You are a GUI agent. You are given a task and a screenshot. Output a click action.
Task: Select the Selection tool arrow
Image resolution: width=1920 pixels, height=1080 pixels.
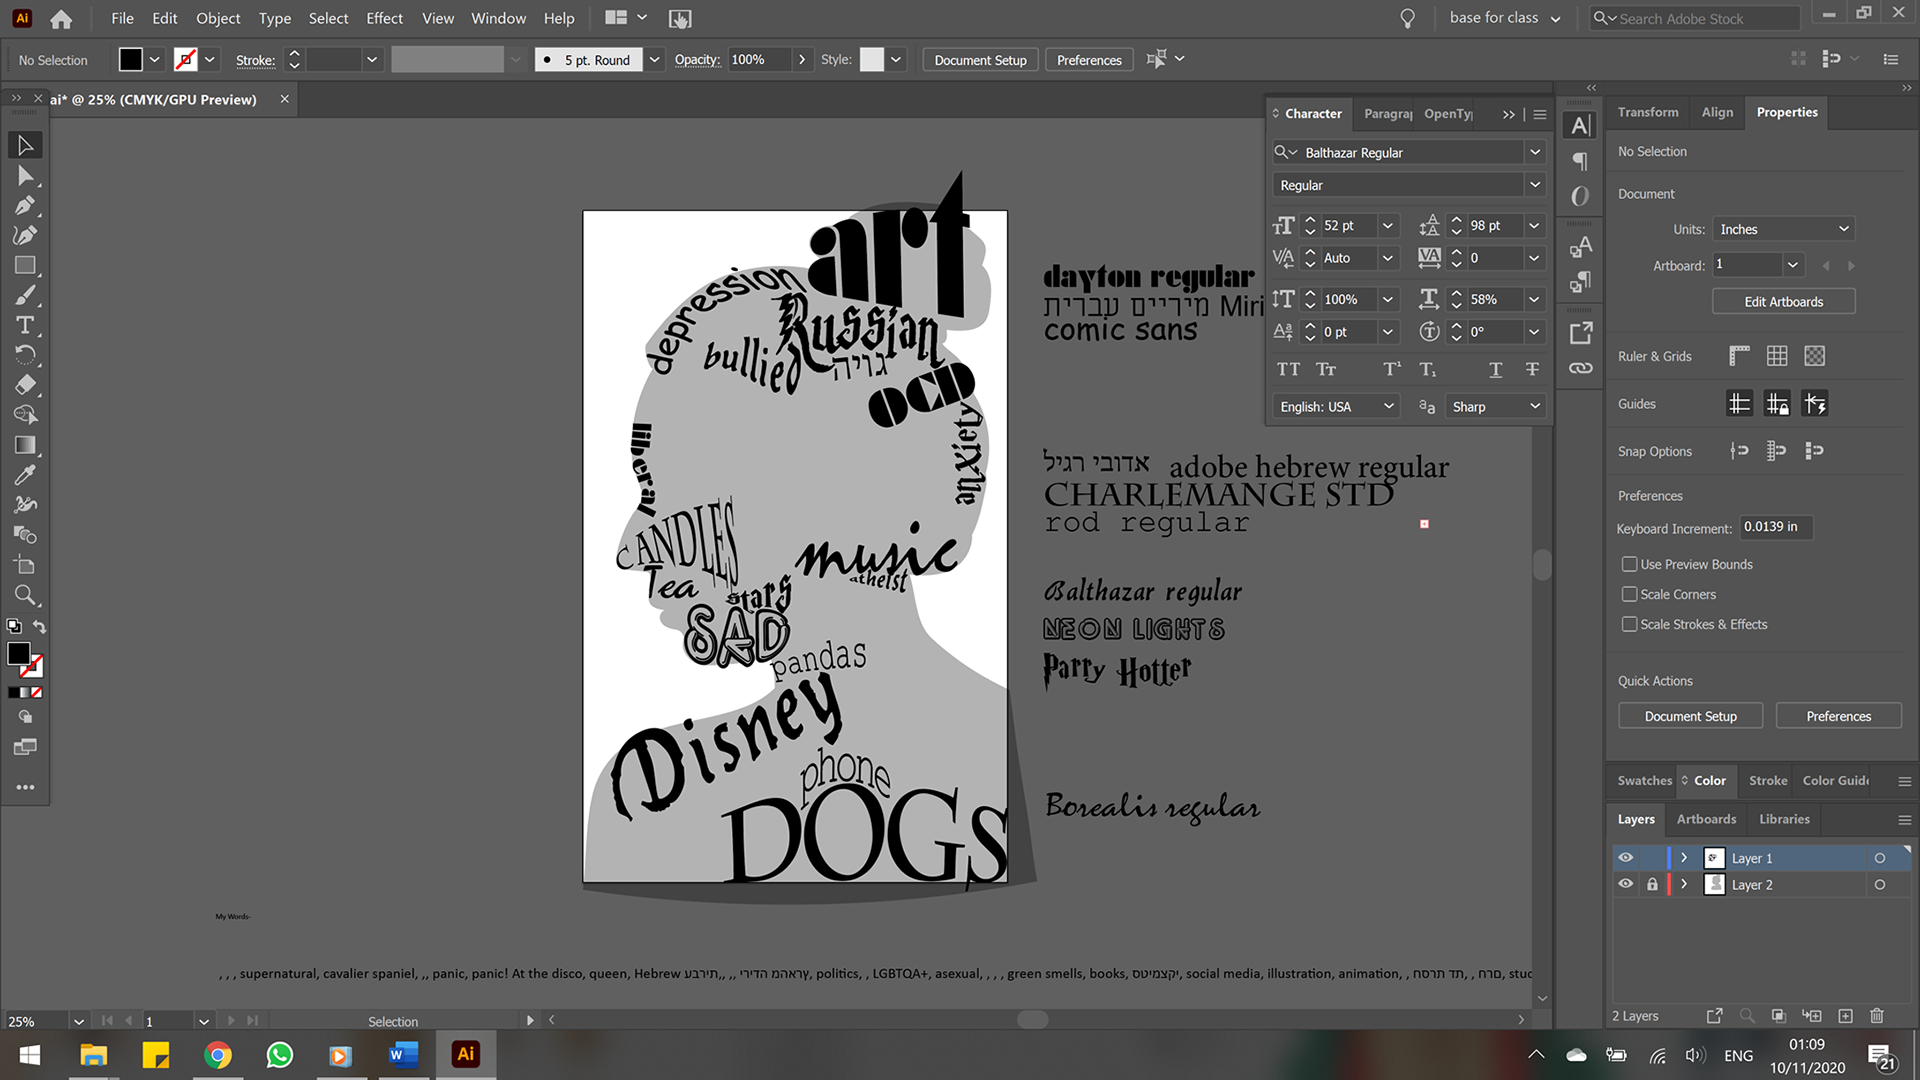tap(25, 145)
